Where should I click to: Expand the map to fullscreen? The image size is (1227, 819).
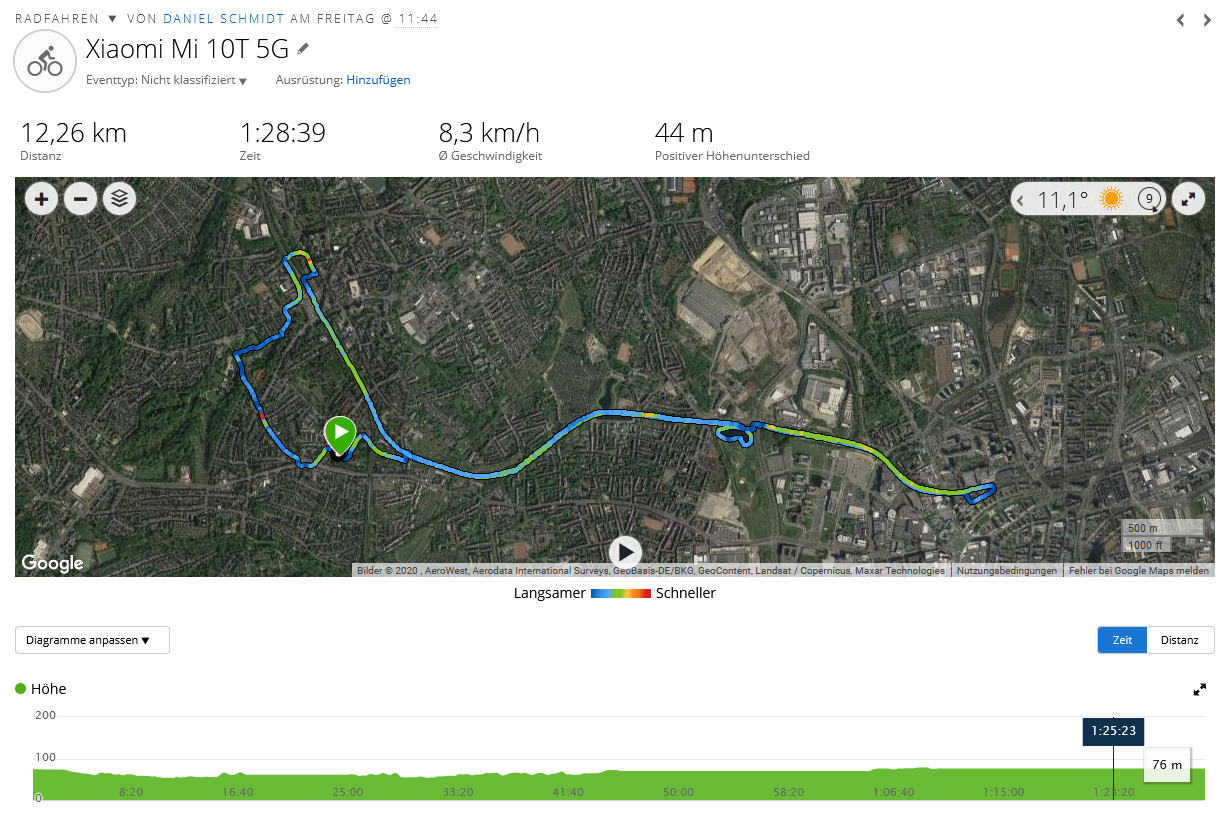[1188, 199]
